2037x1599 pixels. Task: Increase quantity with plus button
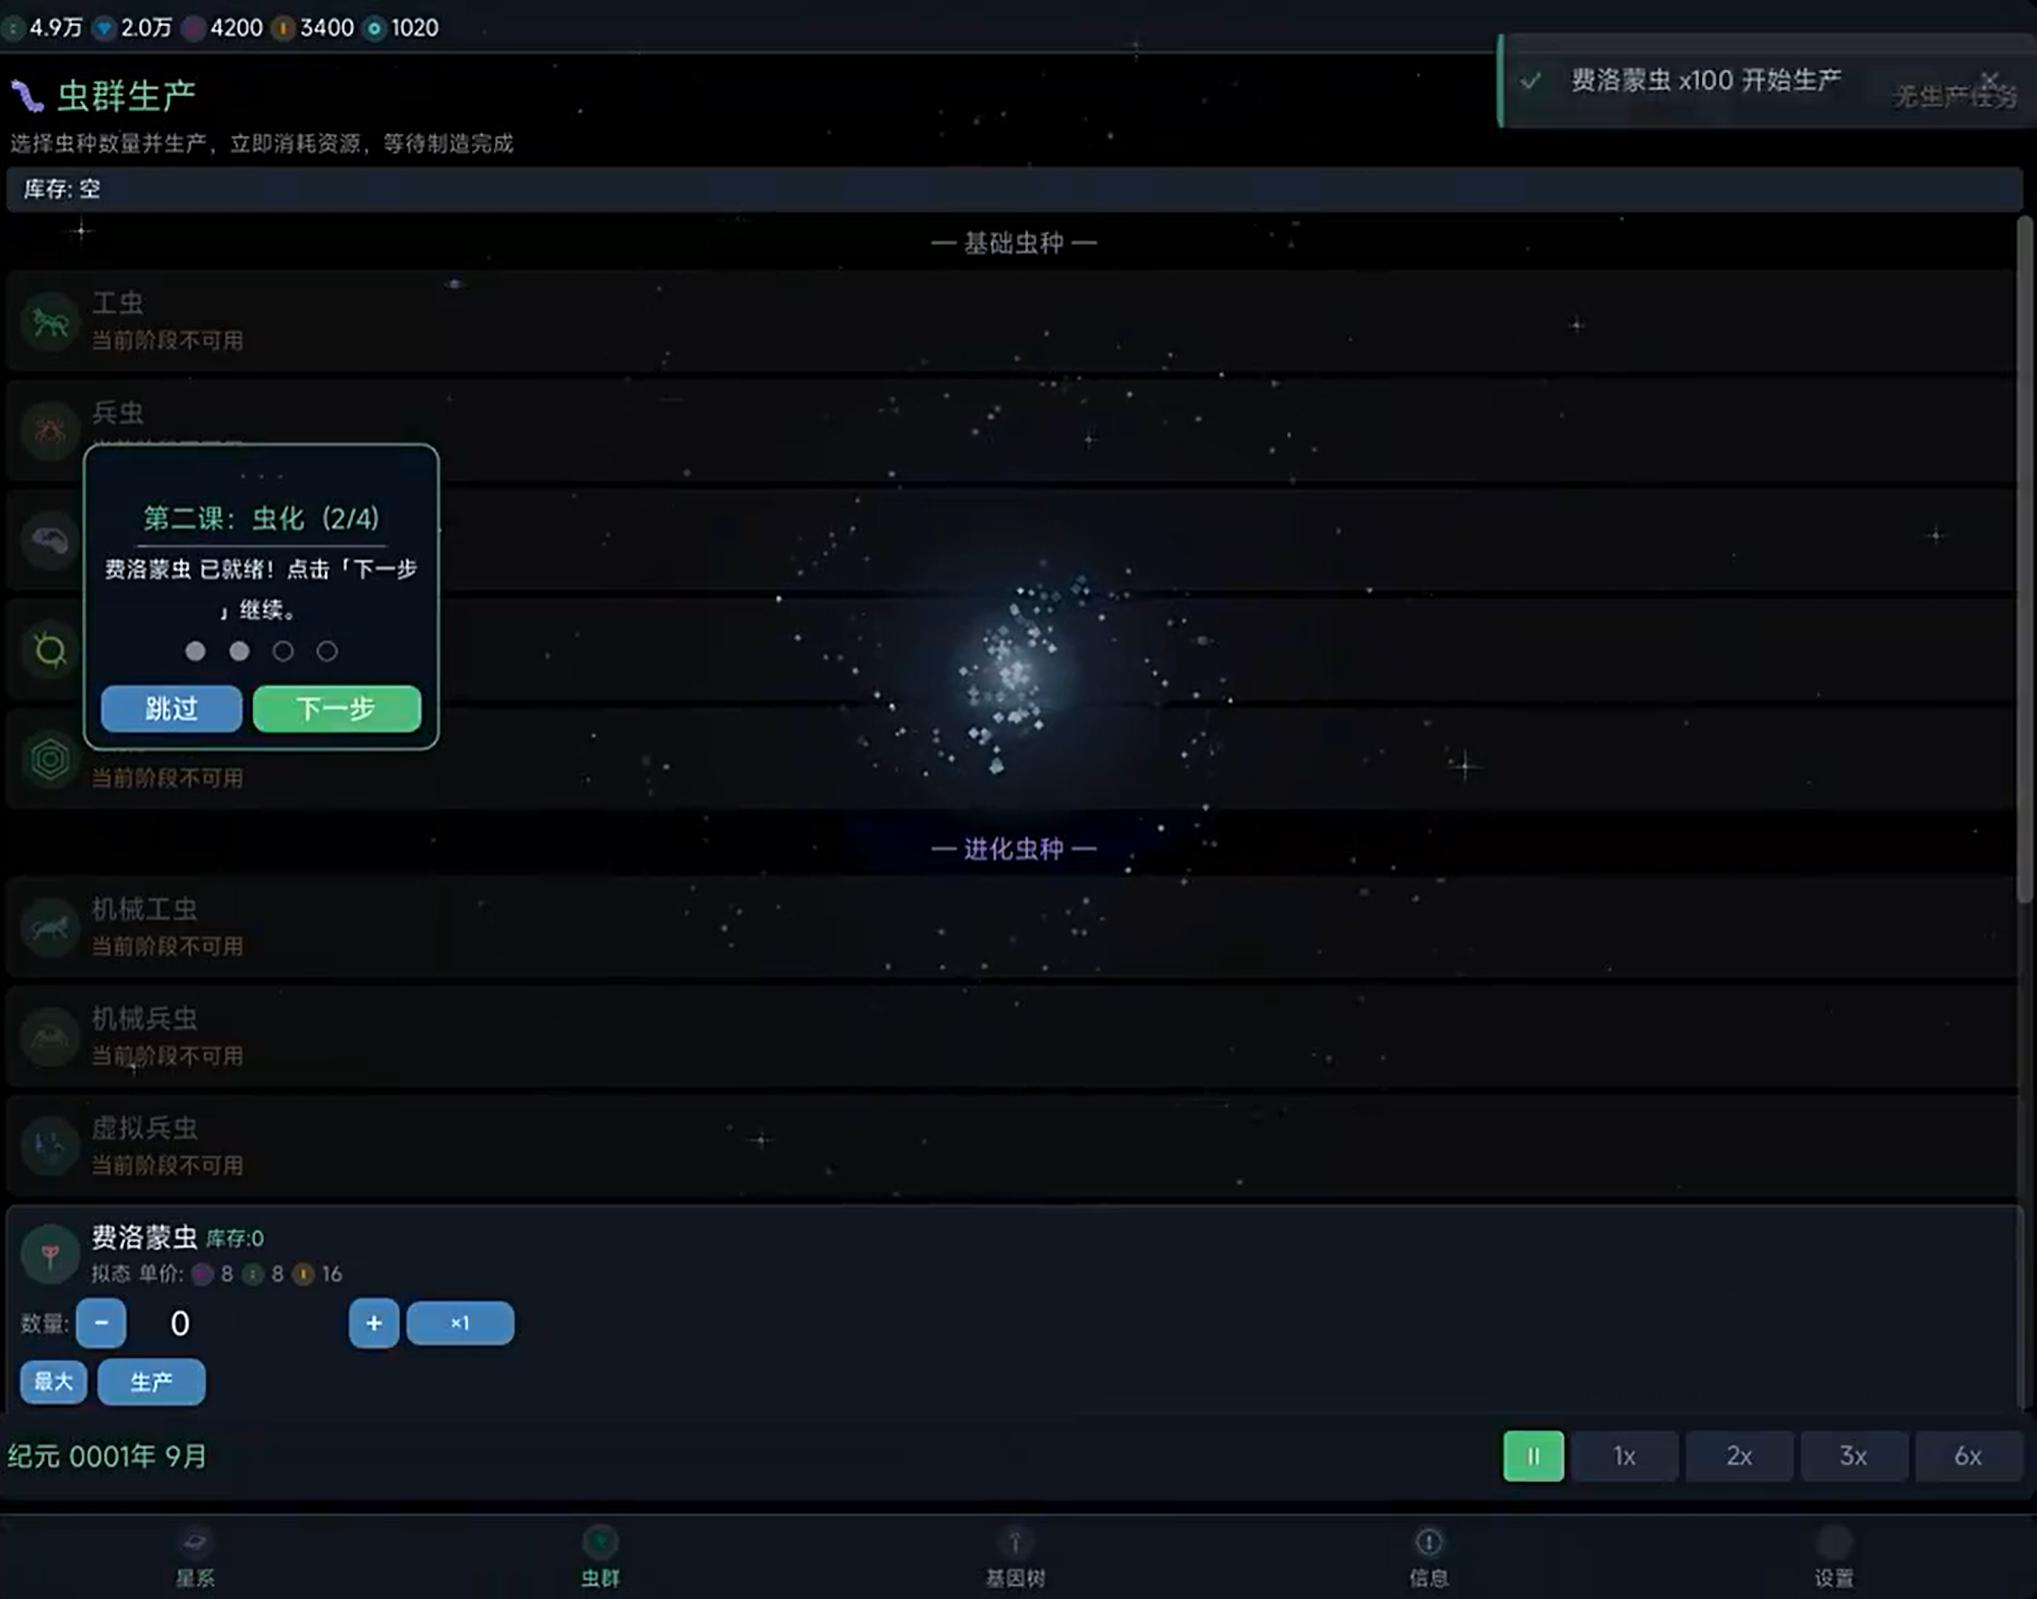point(374,1323)
